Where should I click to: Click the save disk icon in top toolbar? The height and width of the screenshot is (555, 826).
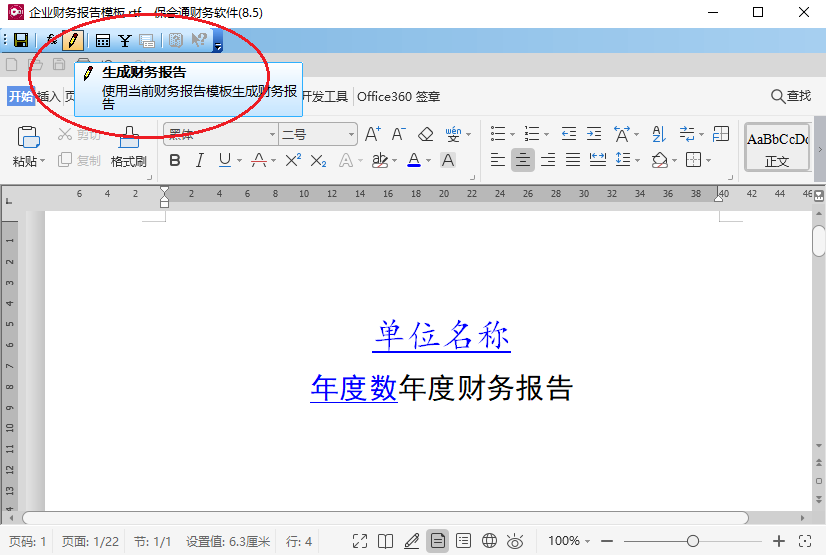click(x=20, y=40)
